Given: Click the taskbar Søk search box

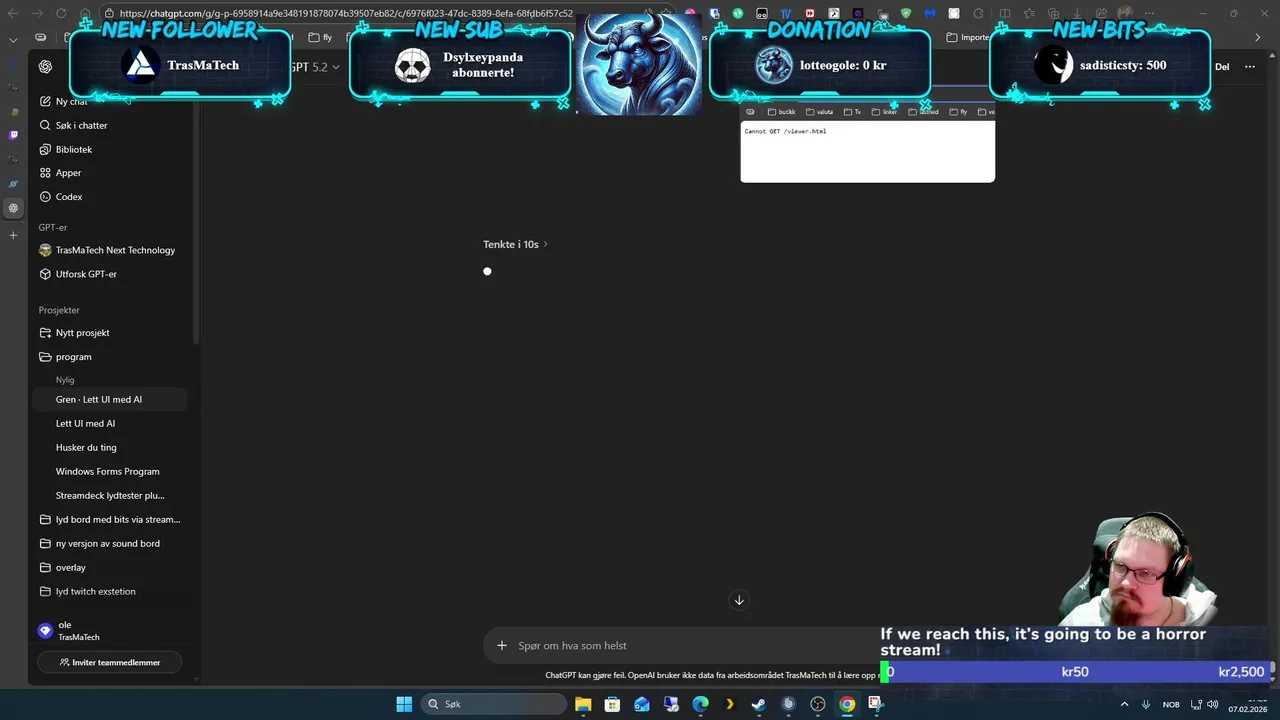Looking at the screenshot, I should click(493, 704).
